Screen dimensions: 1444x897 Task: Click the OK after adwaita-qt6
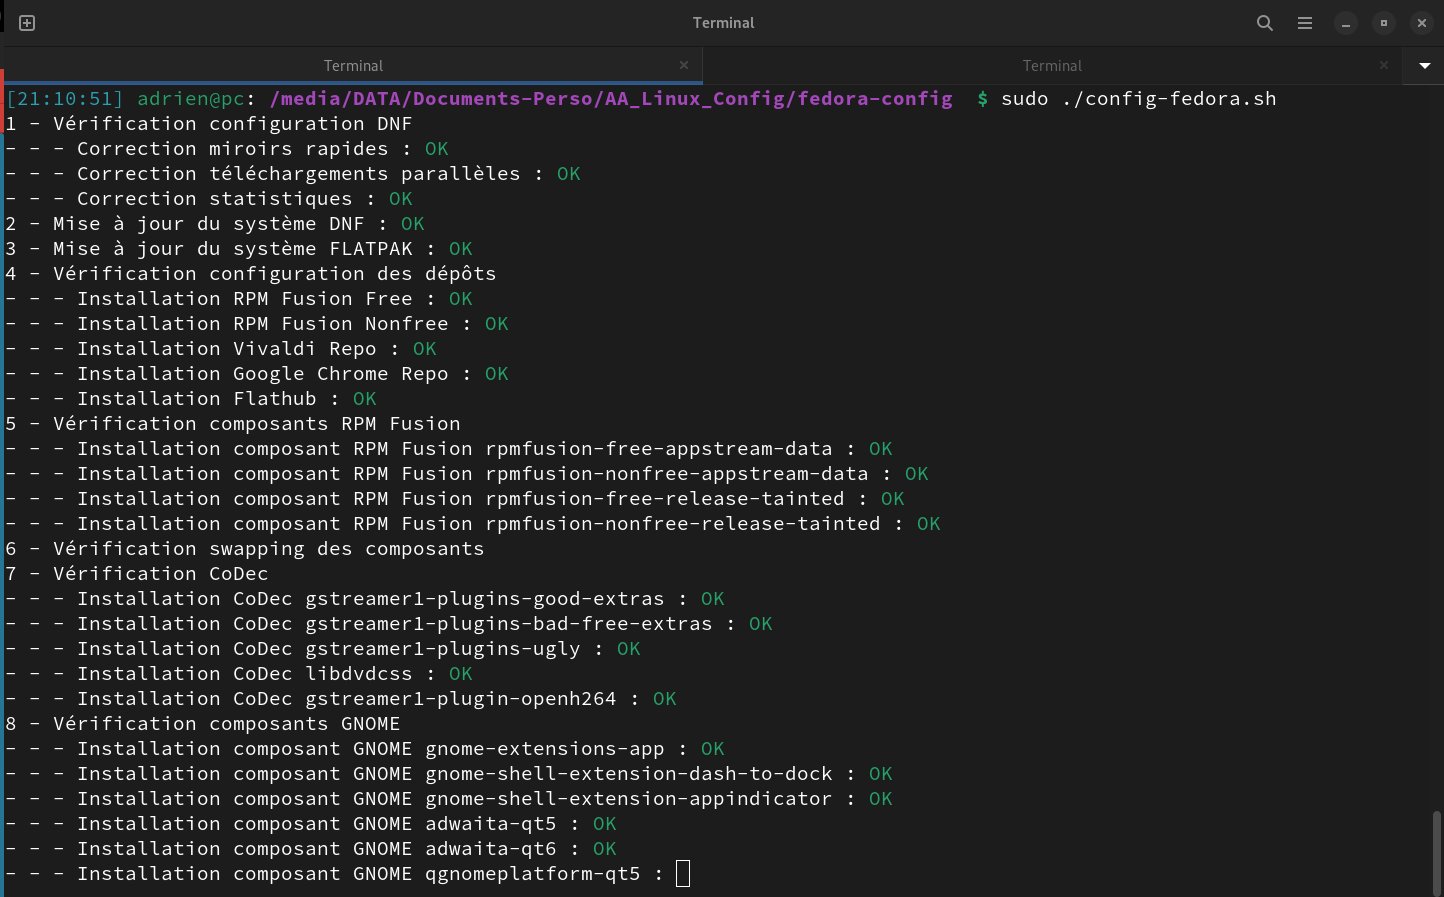point(605,849)
